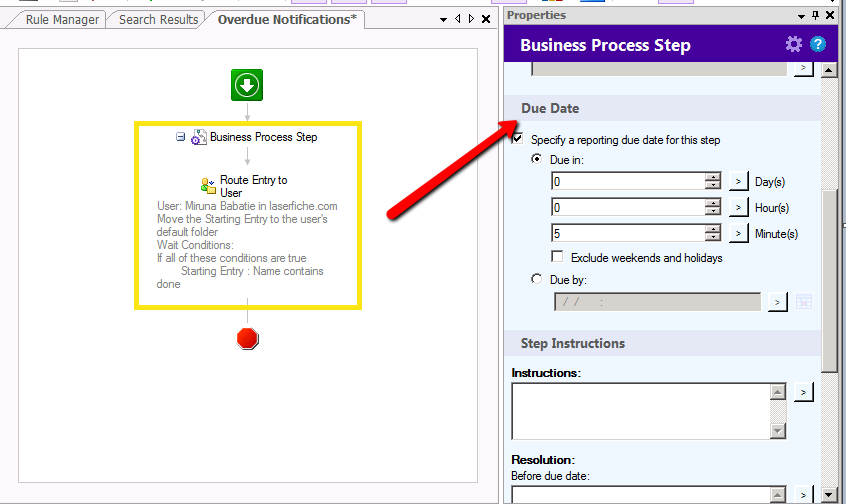This screenshot has width=846, height=504.
Task: Click the Minute(s) spinner arrows
Action: tap(713, 233)
